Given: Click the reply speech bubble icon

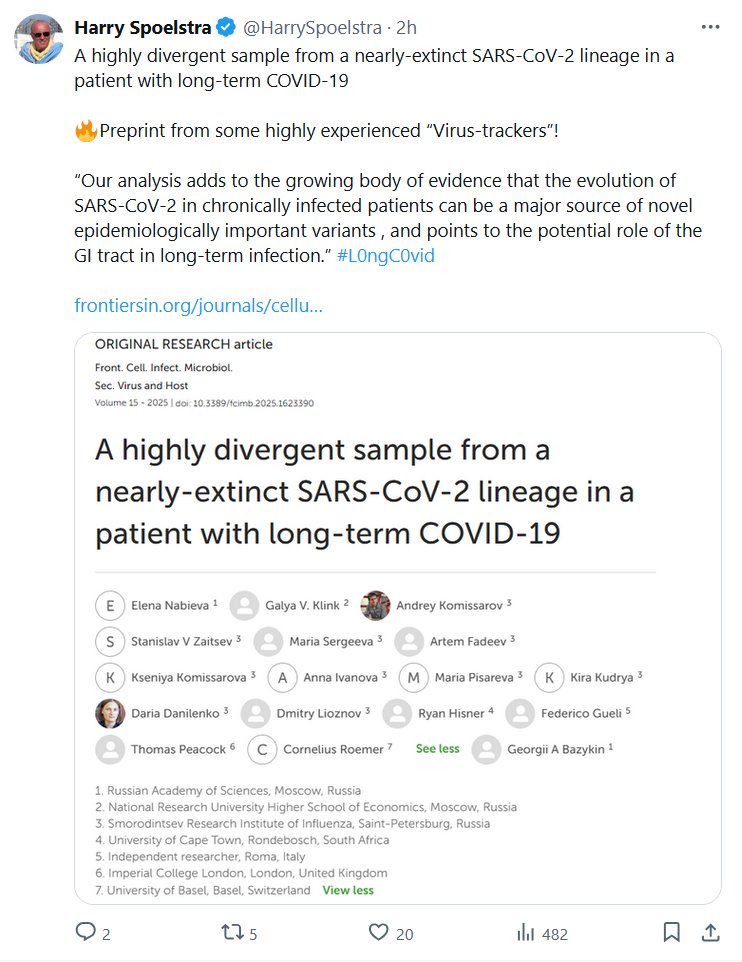Looking at the screenshot, I should pyautogui.click(x=86, y=933).
